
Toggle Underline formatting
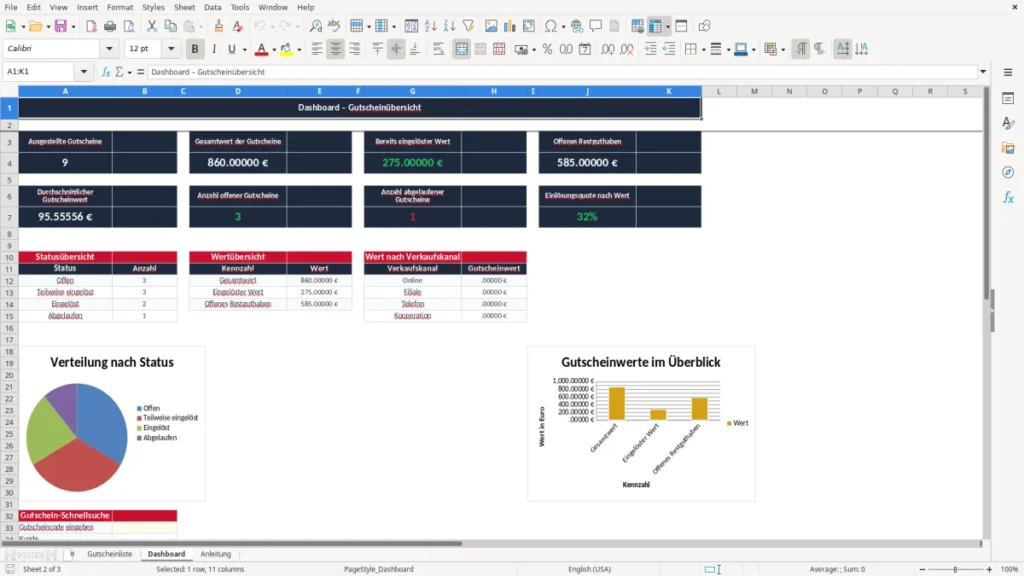(x=231, y=49)
